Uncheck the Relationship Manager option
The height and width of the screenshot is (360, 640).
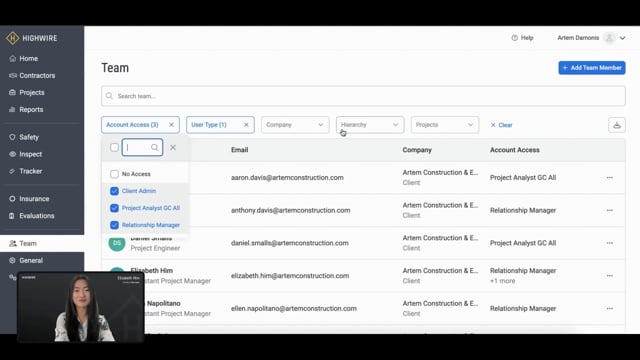pyautogui.click(x=114, y=225)
